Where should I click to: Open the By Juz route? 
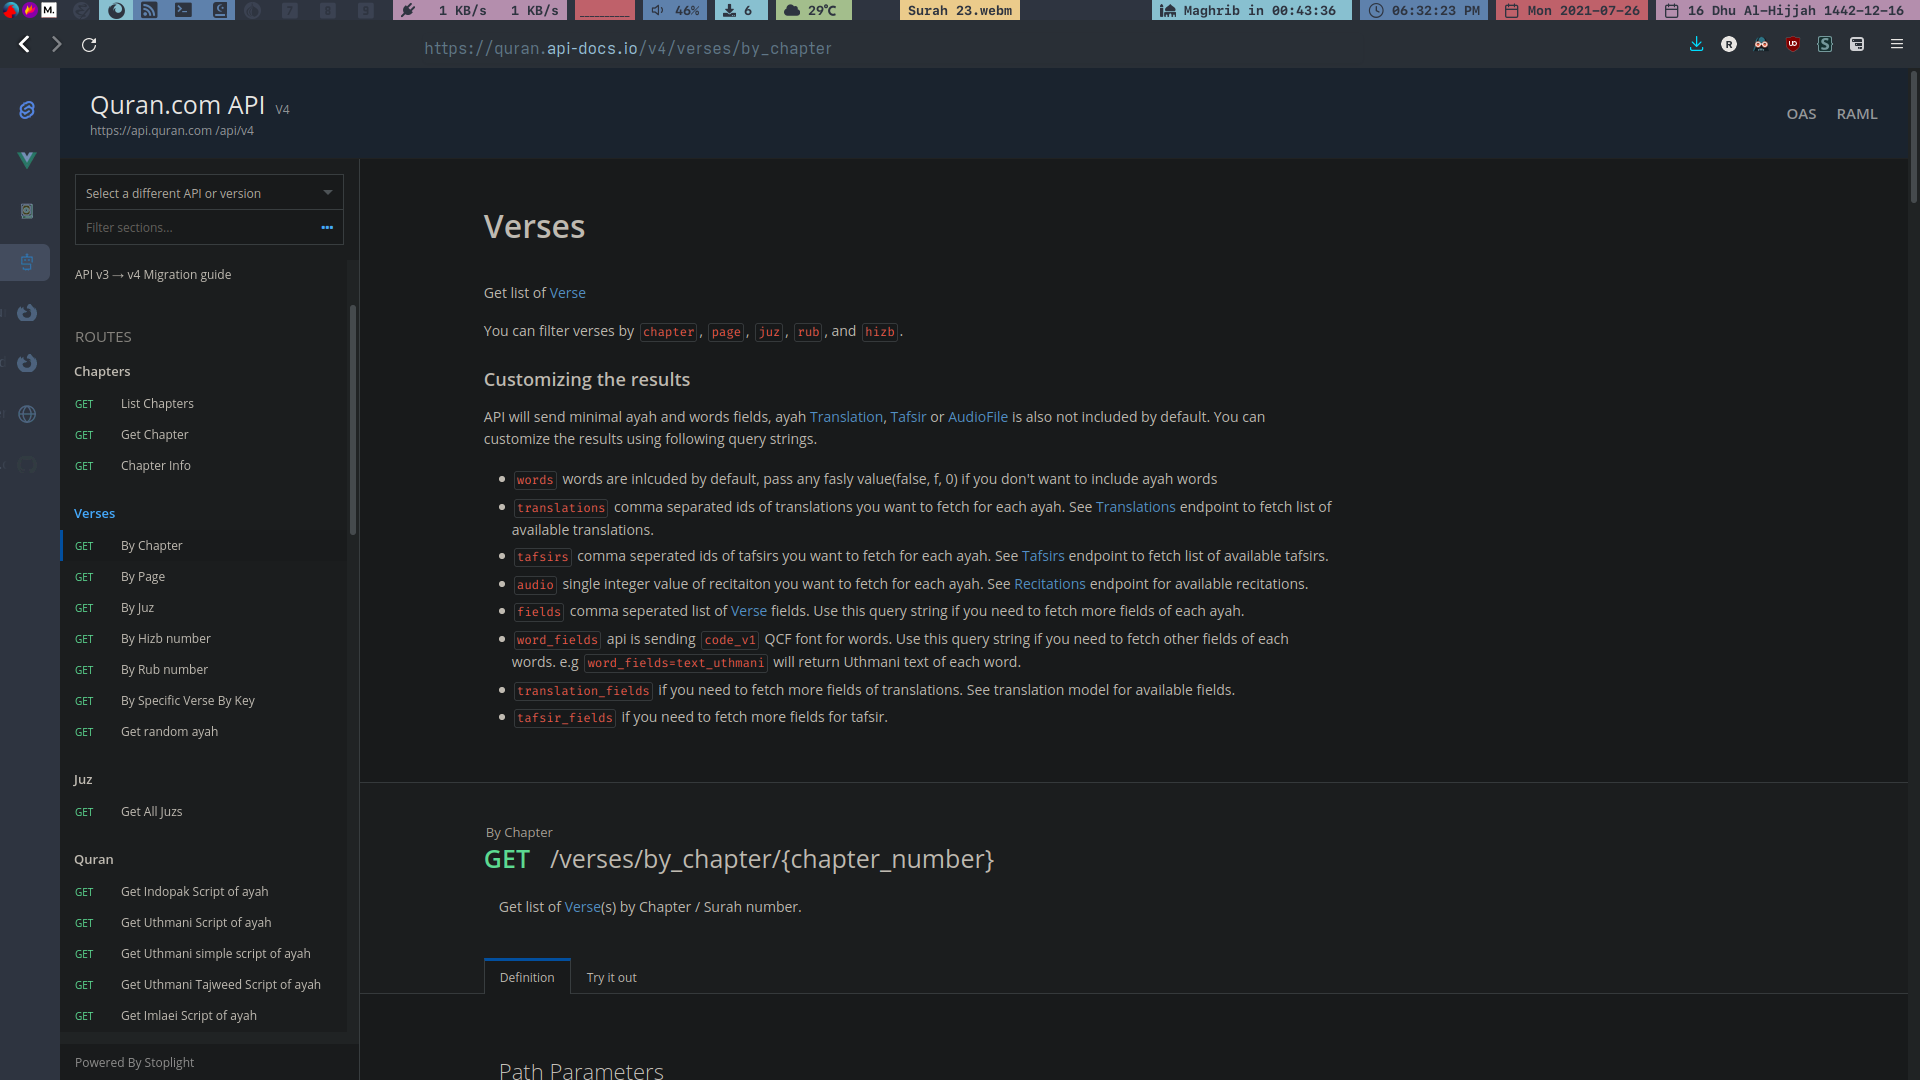[x=137, y=608]
